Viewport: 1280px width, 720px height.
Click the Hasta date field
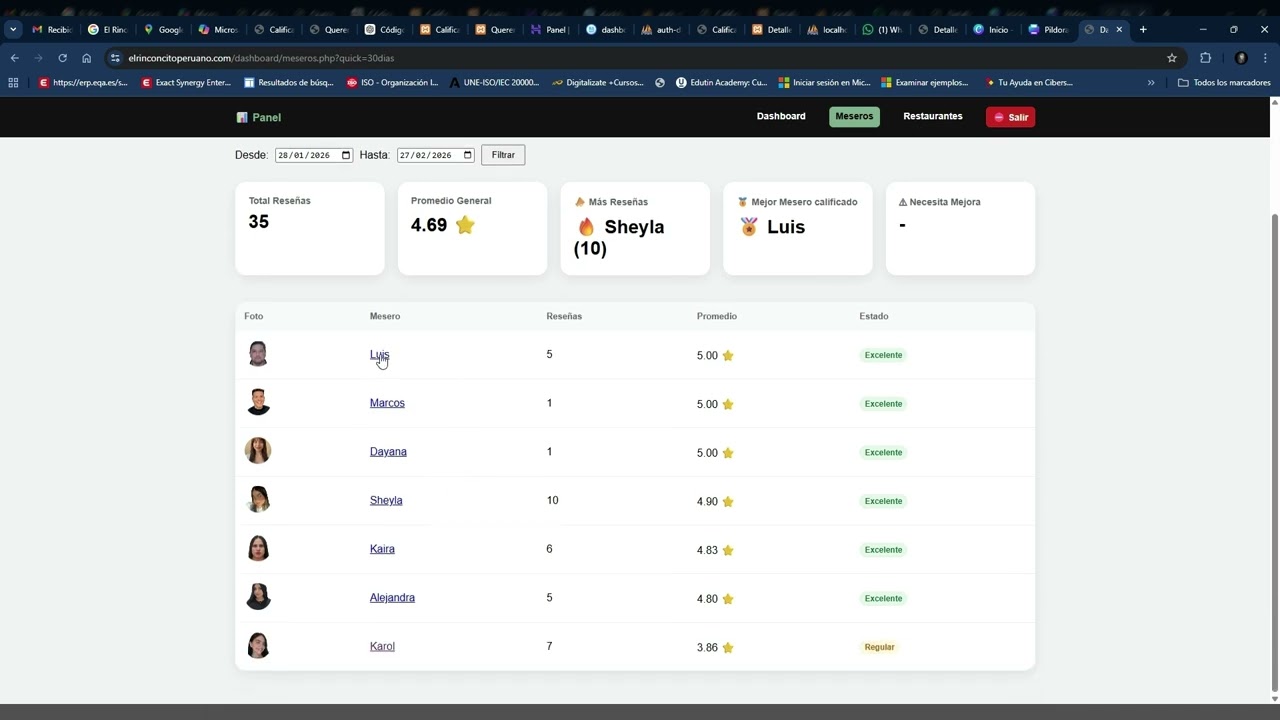tap(436, 155)
